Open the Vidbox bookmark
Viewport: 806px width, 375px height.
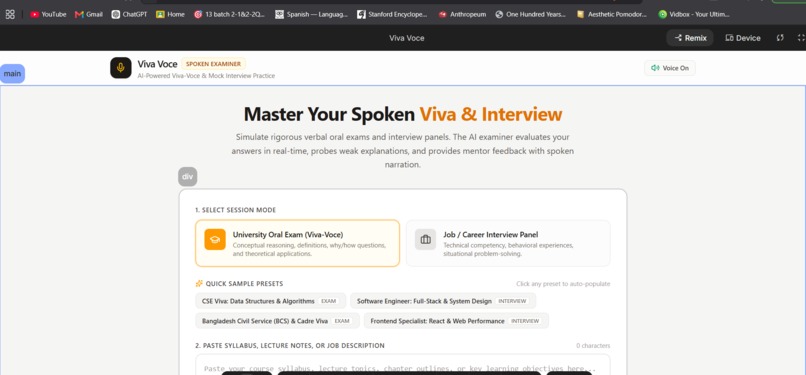694,14
